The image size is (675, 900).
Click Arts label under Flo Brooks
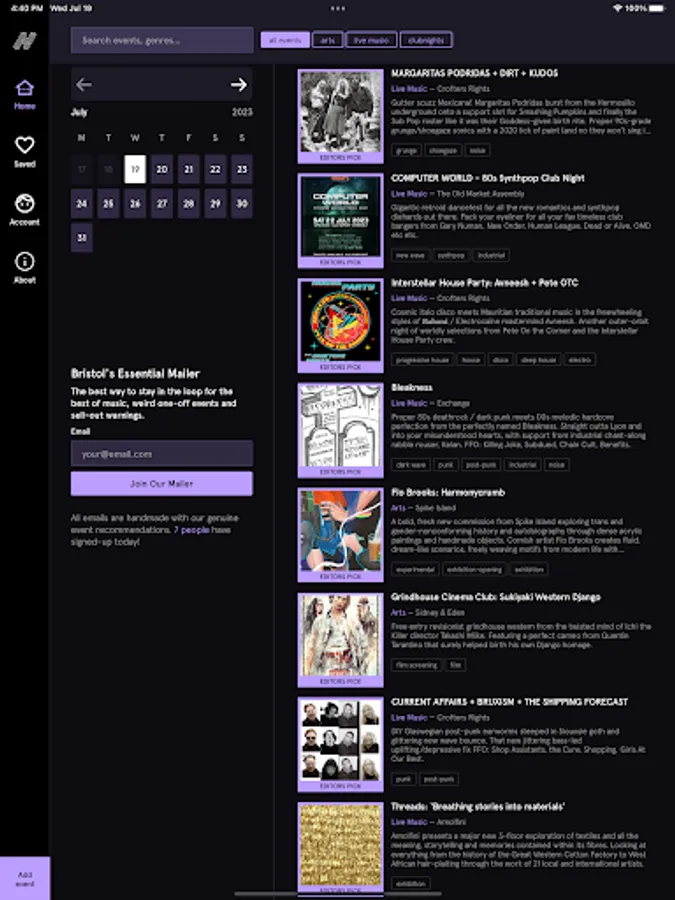398,508
